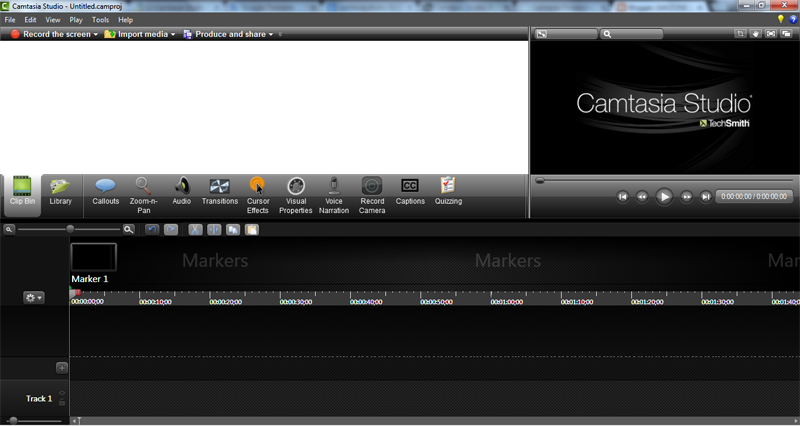Click Record the screen button
This screenshot has width=800, height=426.
[x=50, y=34]
